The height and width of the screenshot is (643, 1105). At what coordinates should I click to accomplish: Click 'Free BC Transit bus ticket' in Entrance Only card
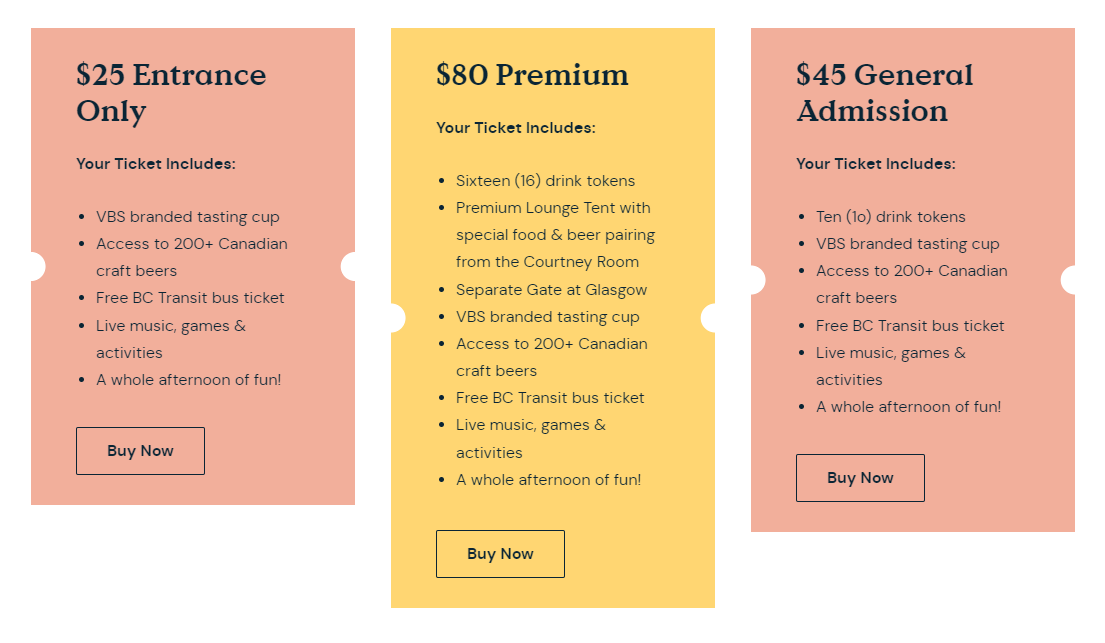coord(190,298)
